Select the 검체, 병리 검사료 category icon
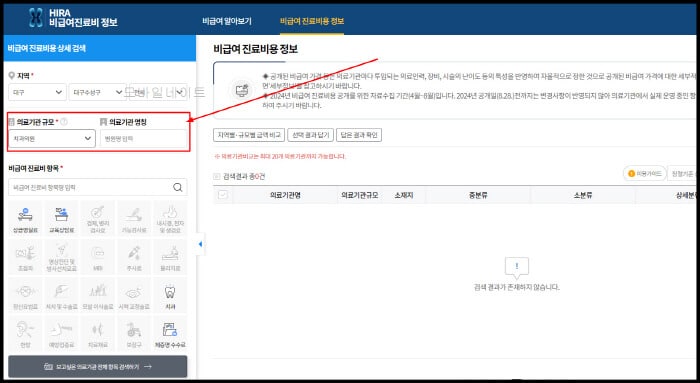Screen dimensions: 700x383 point(98,219)
